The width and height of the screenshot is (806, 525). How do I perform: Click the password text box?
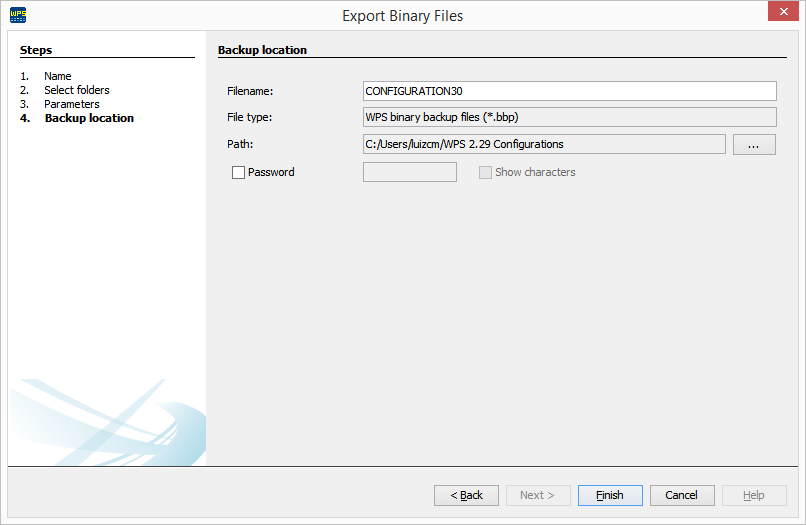point(409,172)
